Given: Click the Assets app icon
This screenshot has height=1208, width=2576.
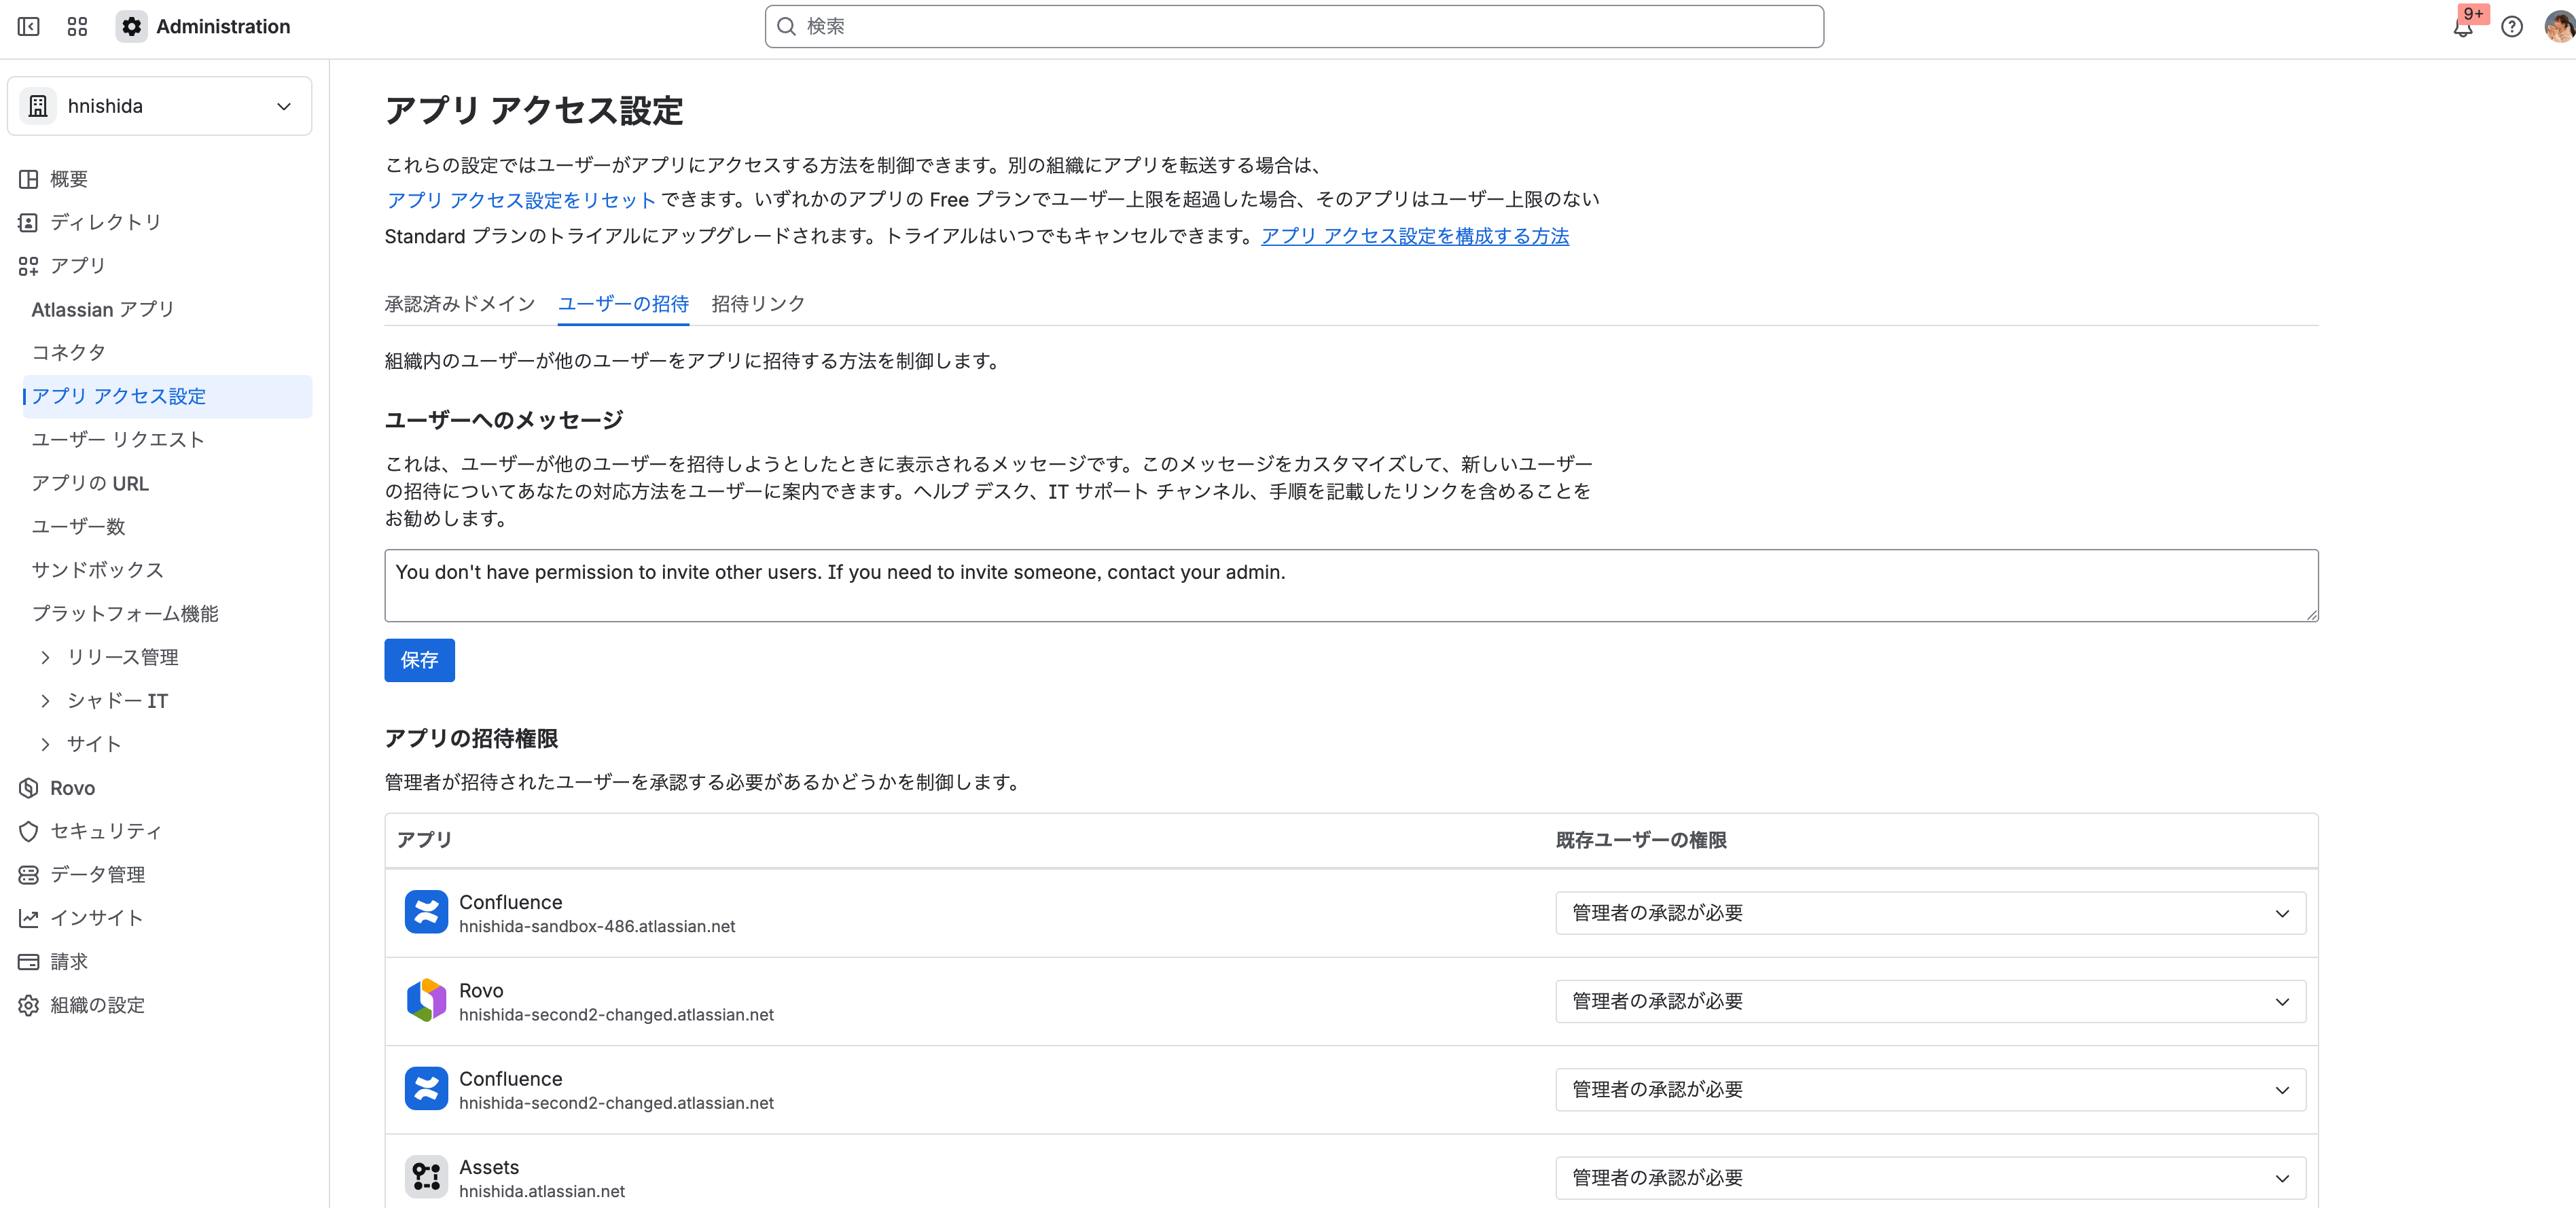Looking at the screenshot, I should click(x=426, y=1177).
